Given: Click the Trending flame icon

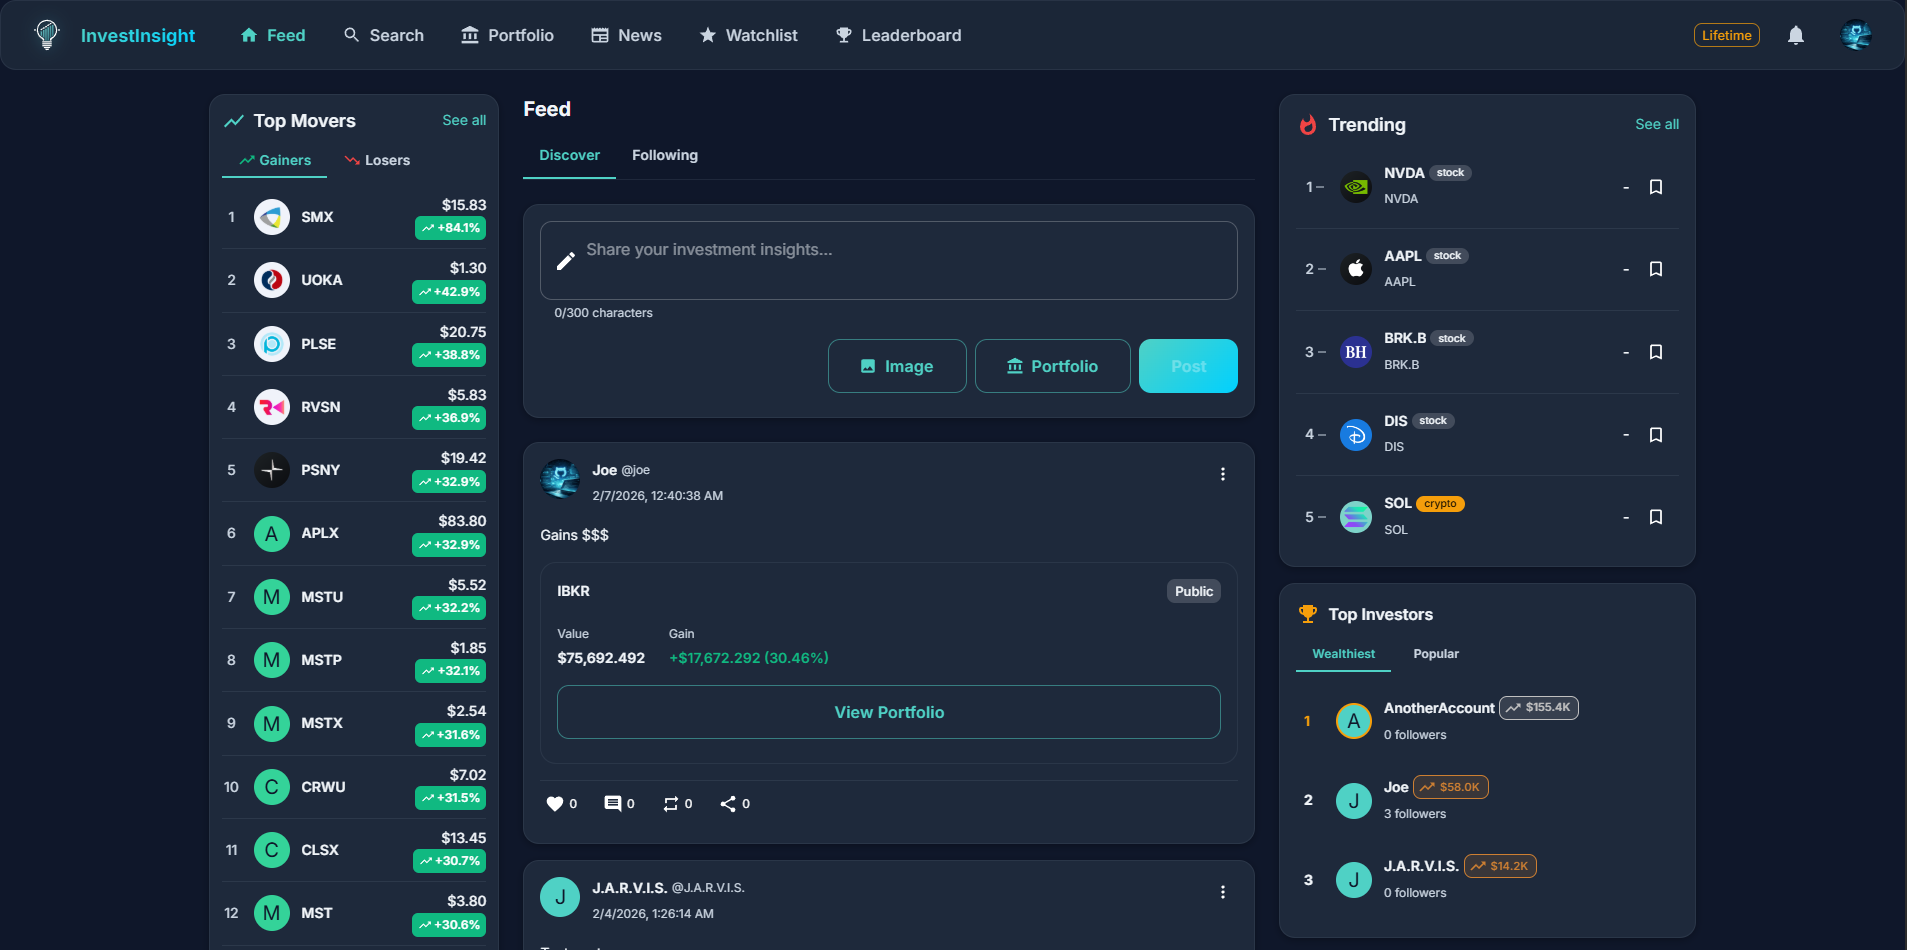Looking at the screenshot, I should pos(1308,125).
